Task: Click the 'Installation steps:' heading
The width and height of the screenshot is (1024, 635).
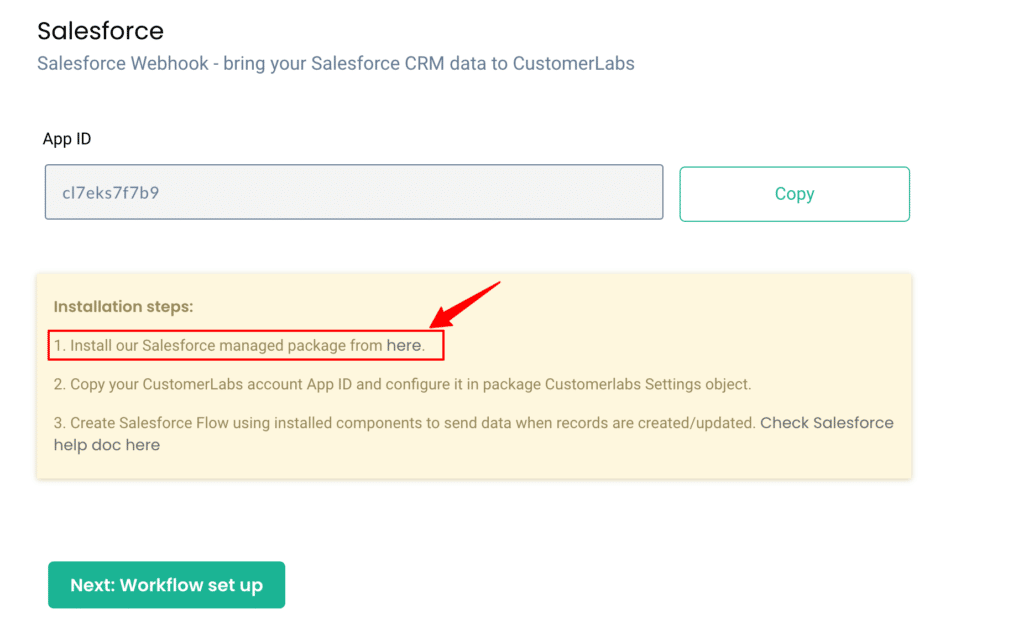Action: pos(123,307)
